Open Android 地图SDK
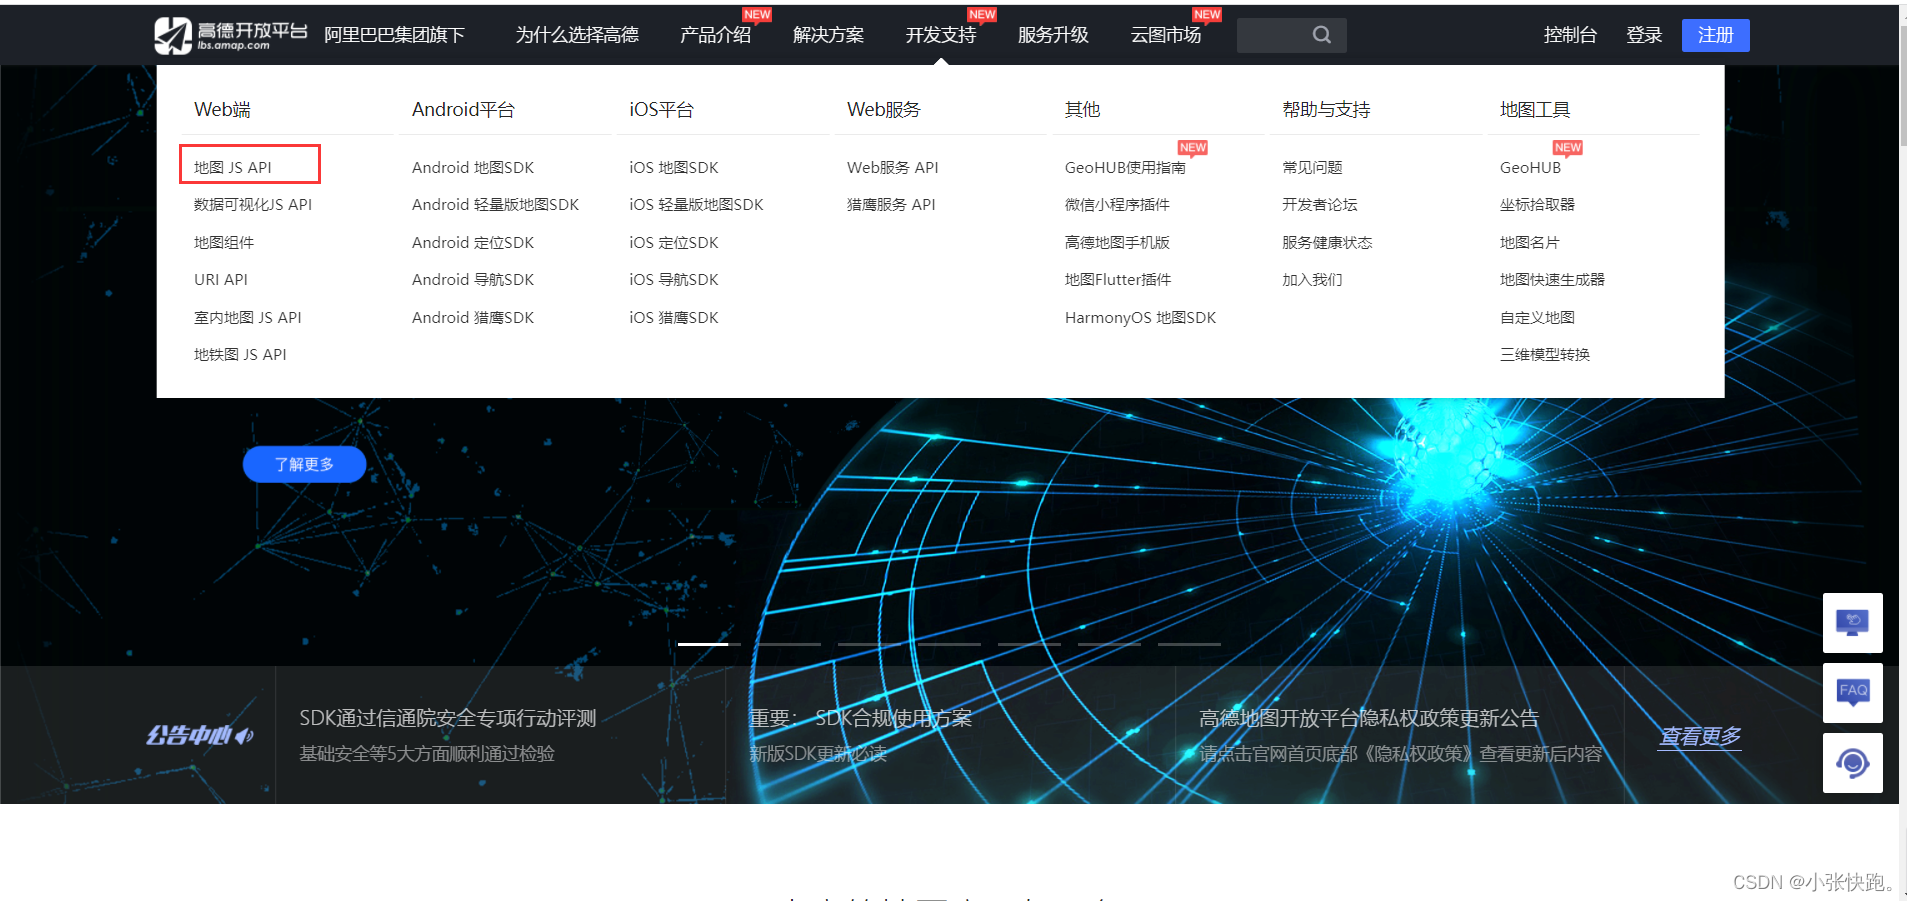Viewport: 1907px width, 901px height. coord(473,167)
